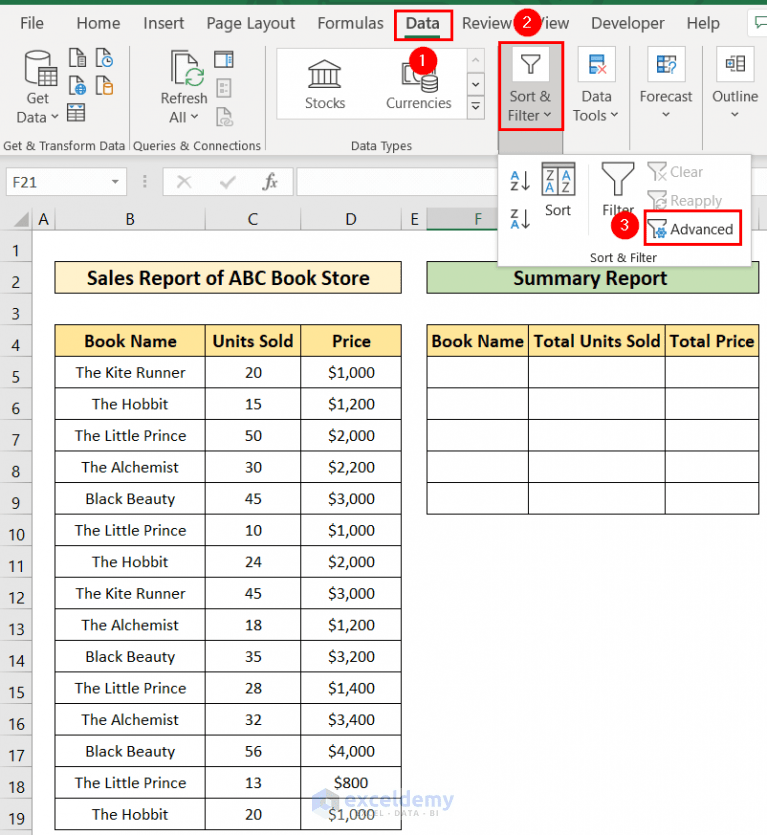The height and width of the screenshot is (835, 767).
Task: Click Enter checkmark icon
Action: click(227, 182)
